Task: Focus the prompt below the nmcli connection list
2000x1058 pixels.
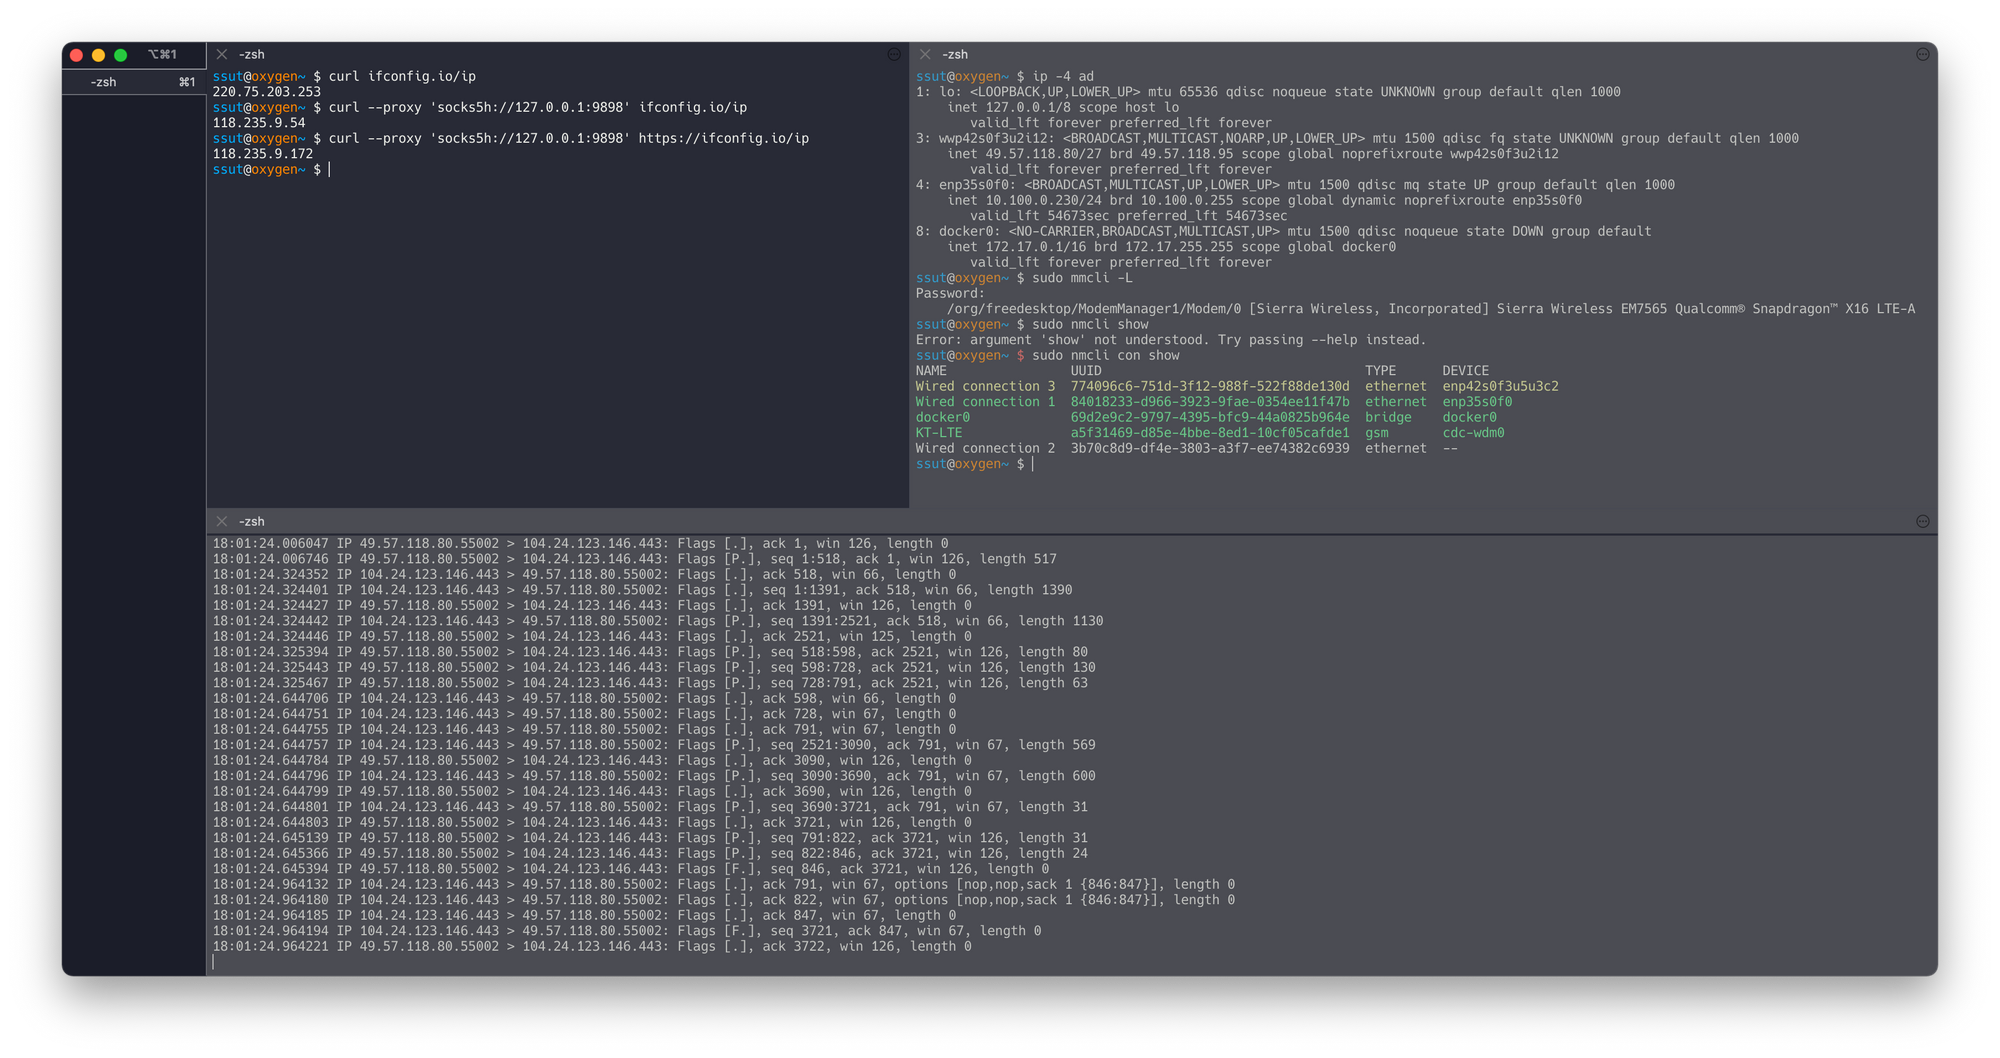Action: [1032, 463]
